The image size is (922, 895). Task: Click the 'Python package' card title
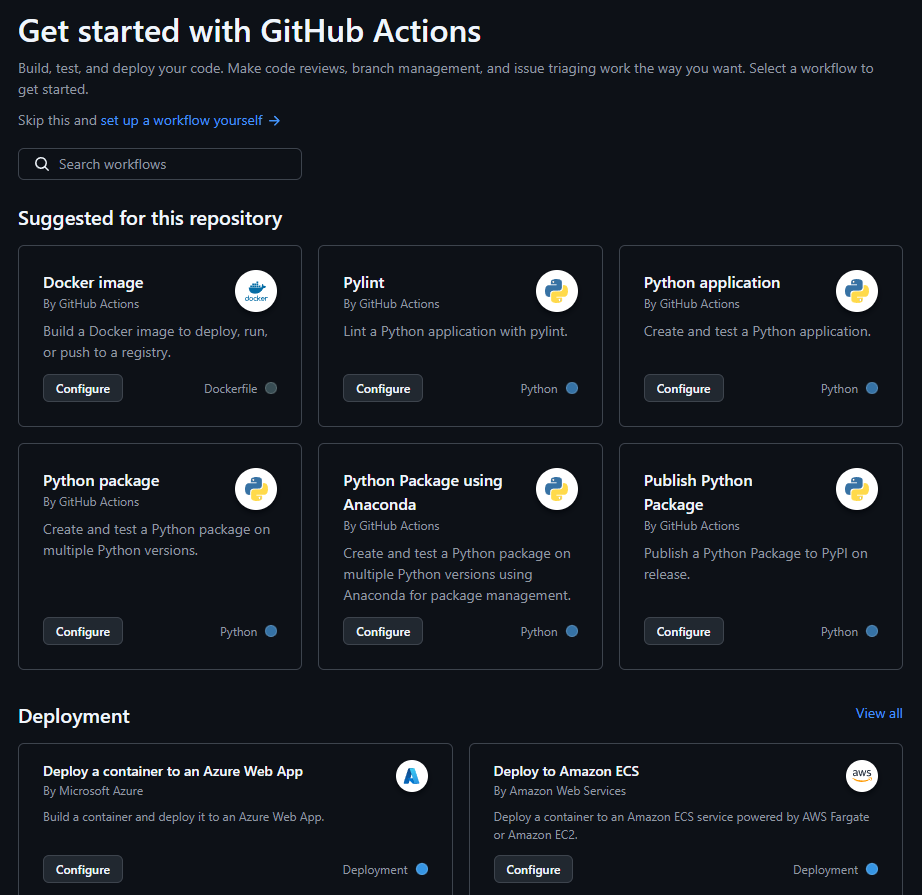101,481
